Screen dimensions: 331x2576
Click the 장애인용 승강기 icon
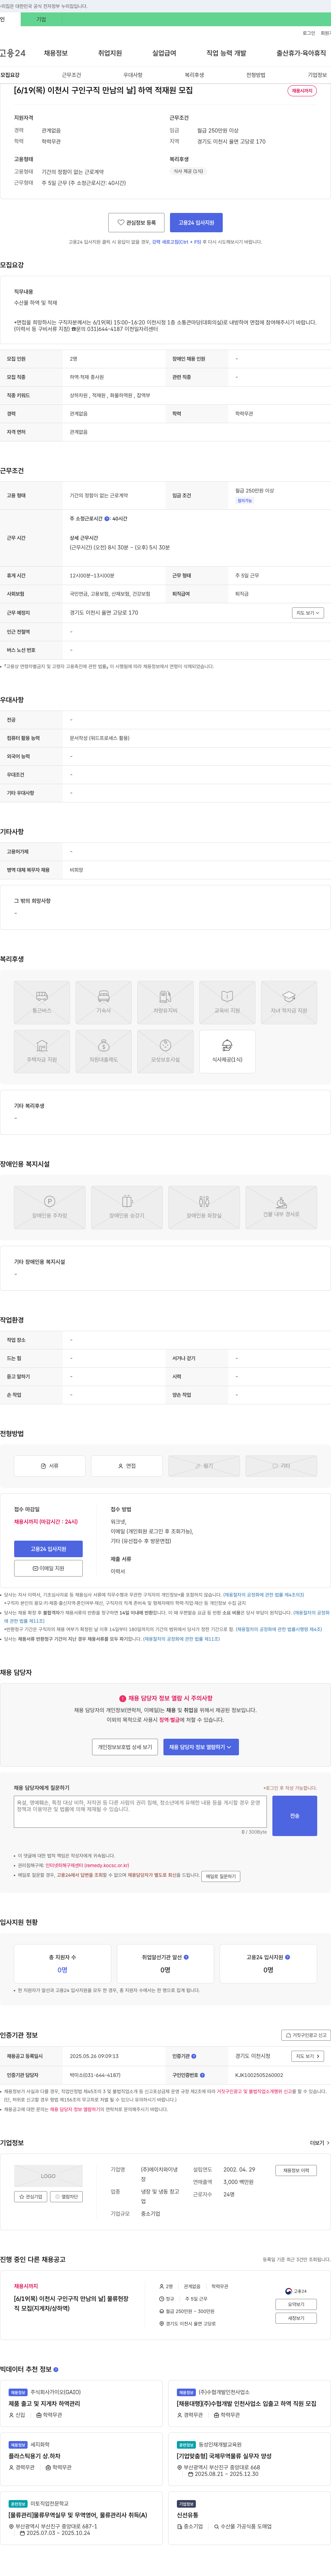coord(127,1208)
